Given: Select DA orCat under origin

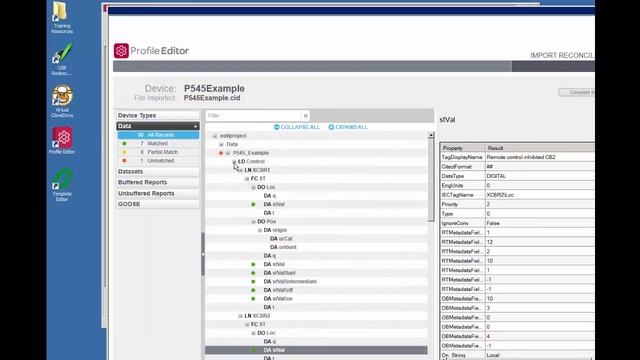Looking at the screenshot, I should pyautogui.click(x=282, y=238).
